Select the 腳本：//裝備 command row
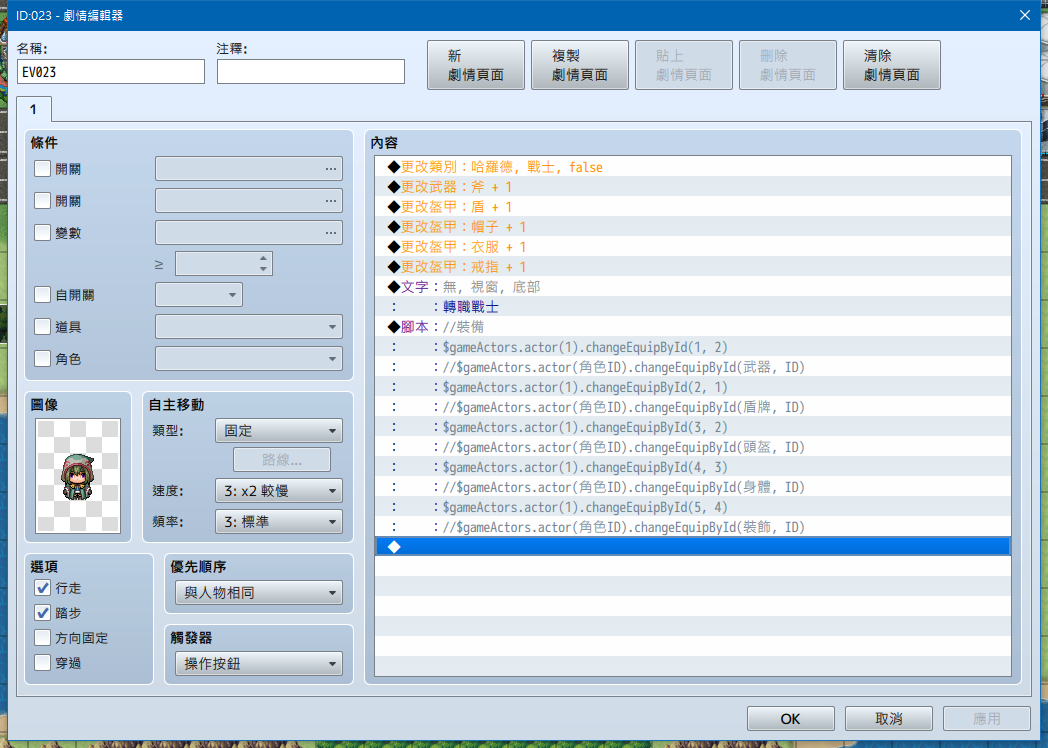Image resolution: width=1048 pixels, height=748 pixels. click(692, 327)
